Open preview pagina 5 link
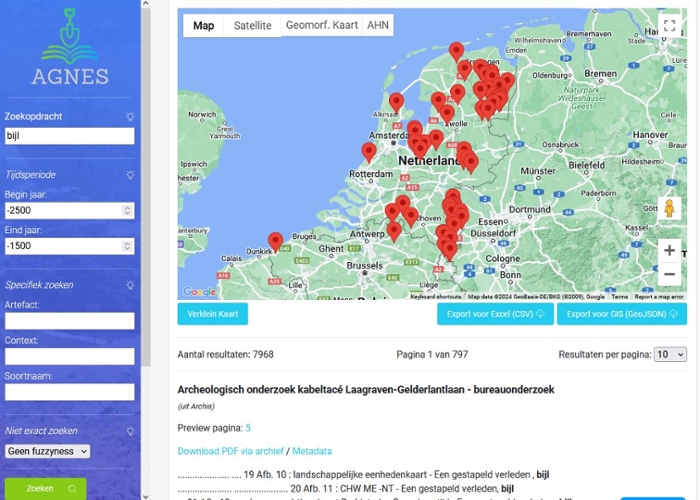 click(x=248, y=428)
